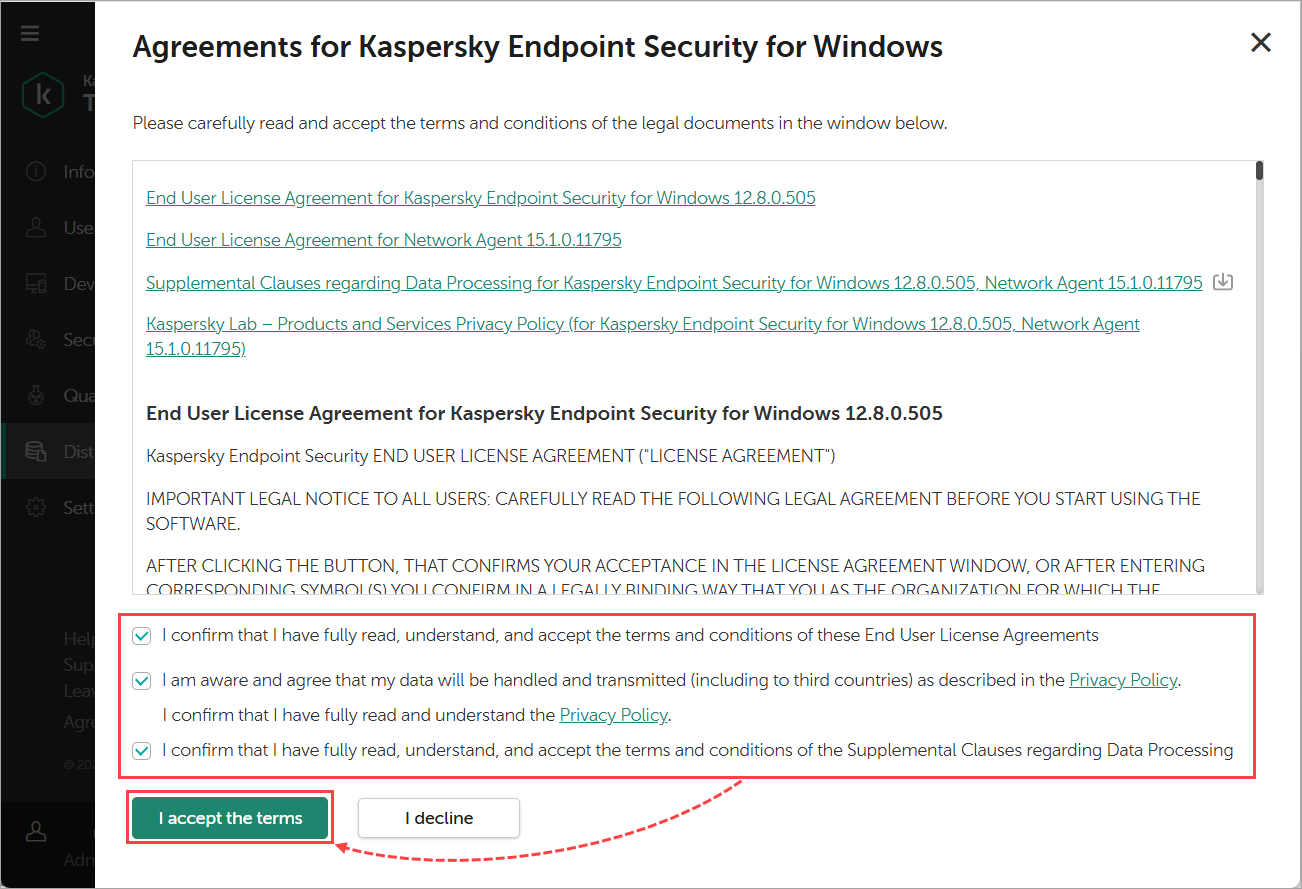The height and width of the screenshot is (889, 1302).
Task: Open the Security management icon in sidebar
Action: [36, 340]
